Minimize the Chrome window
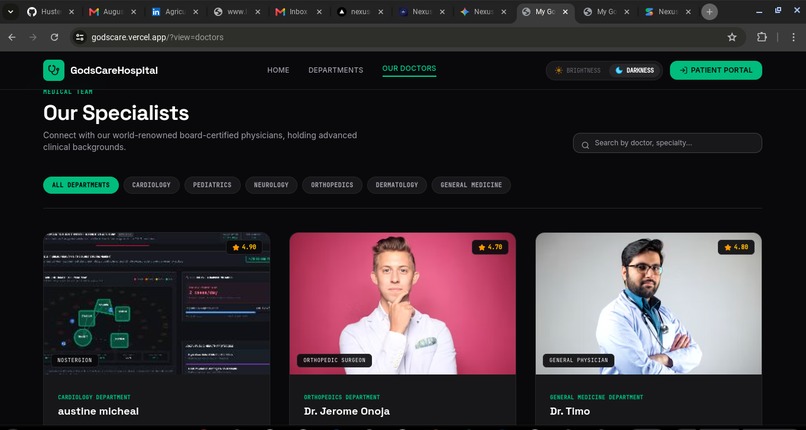This screenshot has width=806, height=430. coord(759,12)
